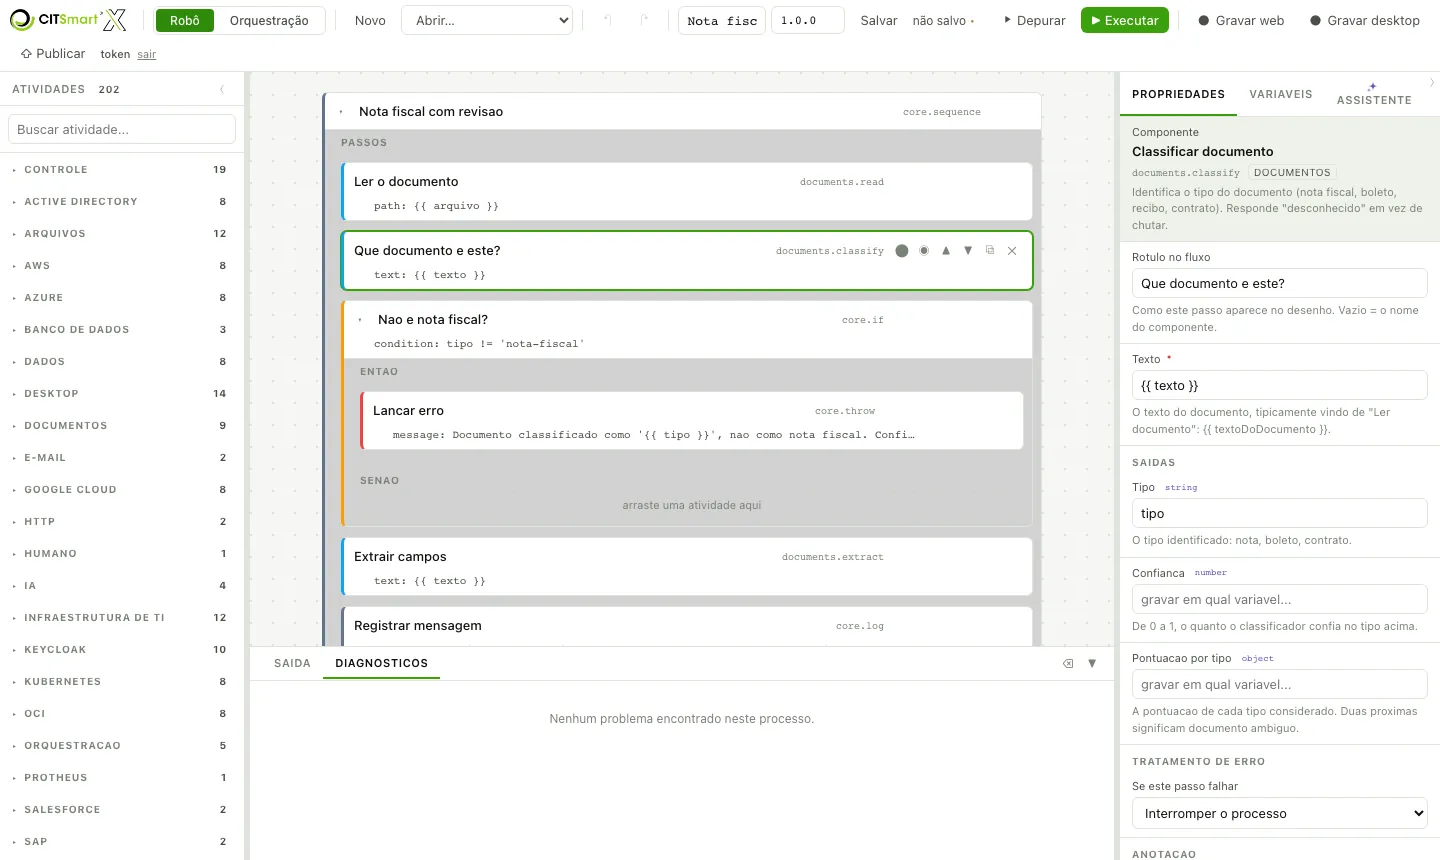Expand the CONTROLE activity category
Screen dimensions: 1440x860
(120, 170)
